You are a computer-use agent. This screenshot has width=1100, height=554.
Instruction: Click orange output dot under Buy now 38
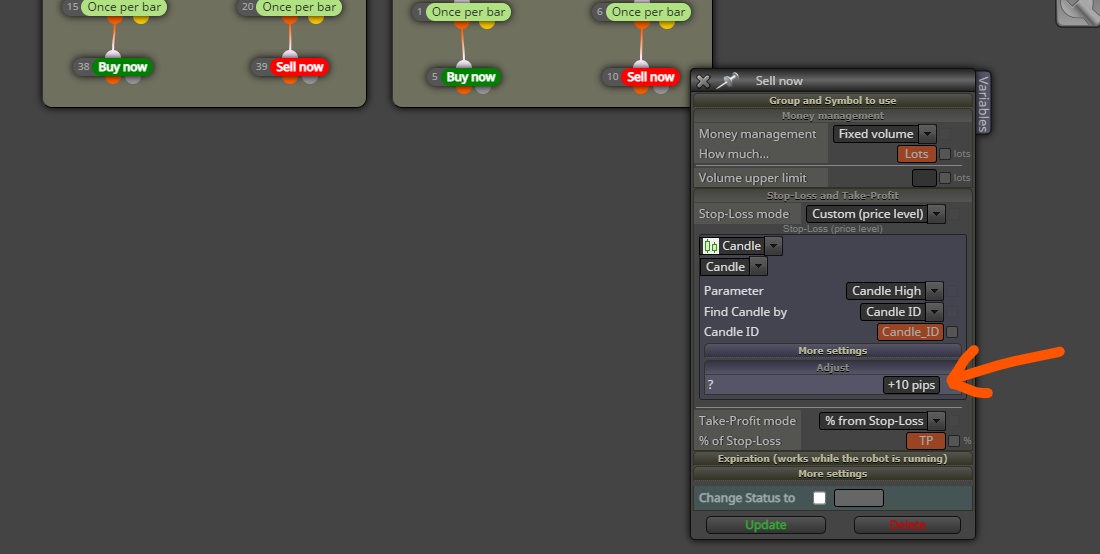[x=113, y=79]
